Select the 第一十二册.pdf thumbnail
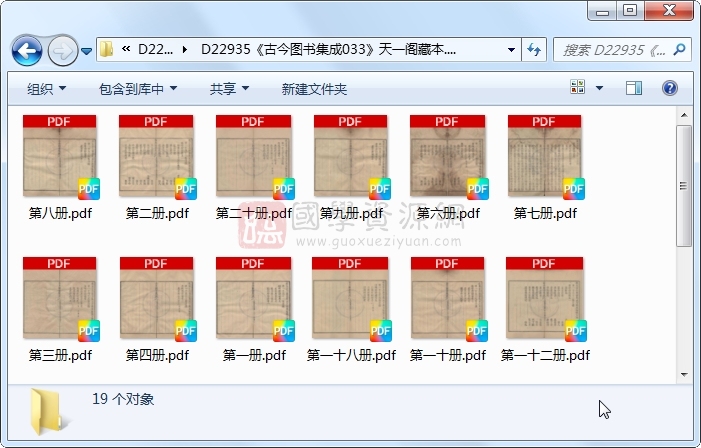The image size is (701, 448). pos(545,299)
